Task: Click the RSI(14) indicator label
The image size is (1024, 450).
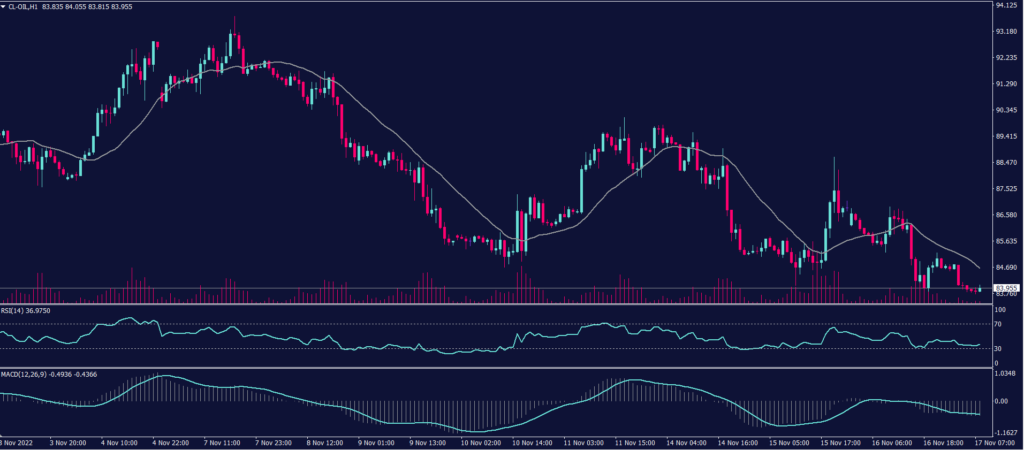Action: (x=19, y=311)
